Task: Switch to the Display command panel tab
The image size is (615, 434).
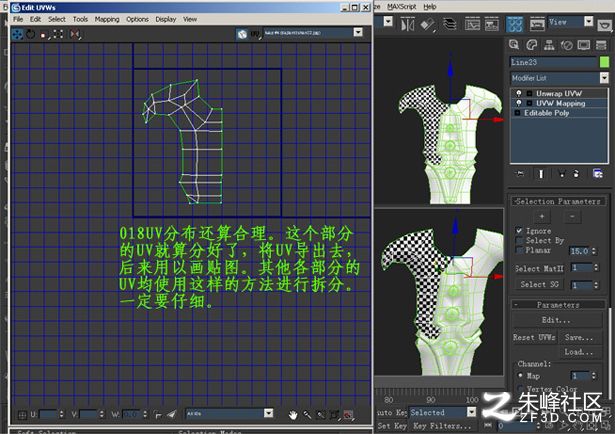Action: tap(584, 45)
